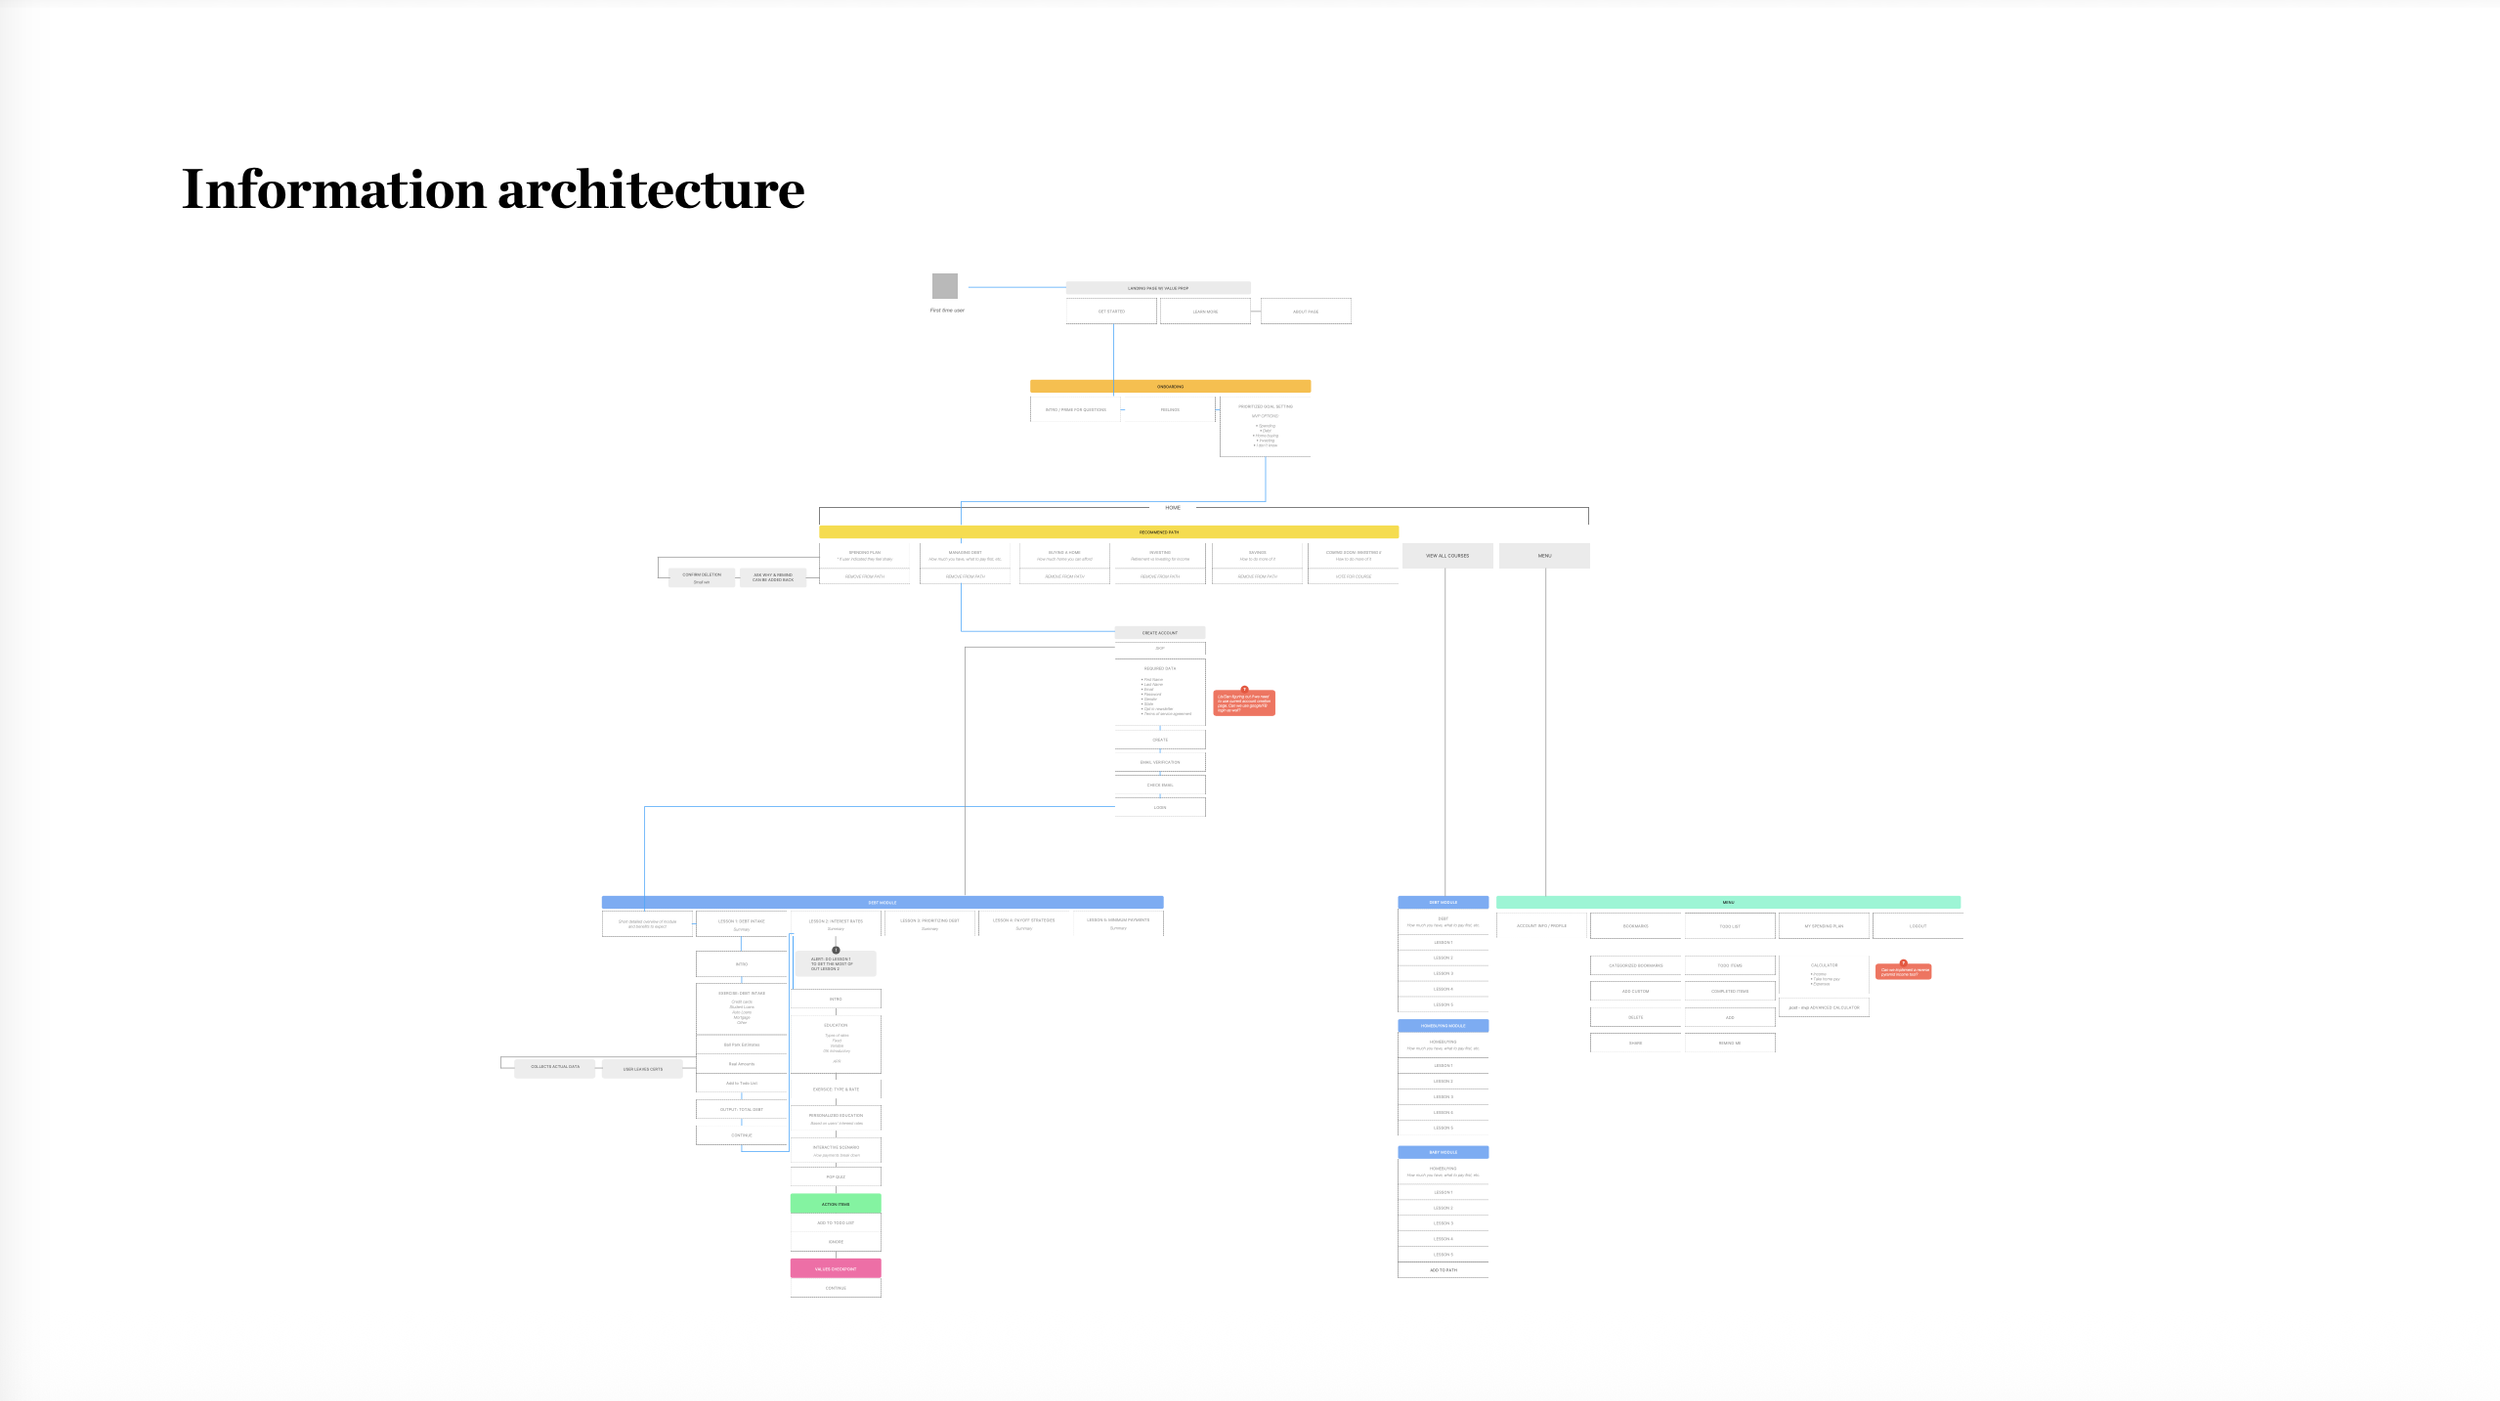
Task: Click the Add To Path box
Action: pyautogui.click(x=1443, y=1270)
